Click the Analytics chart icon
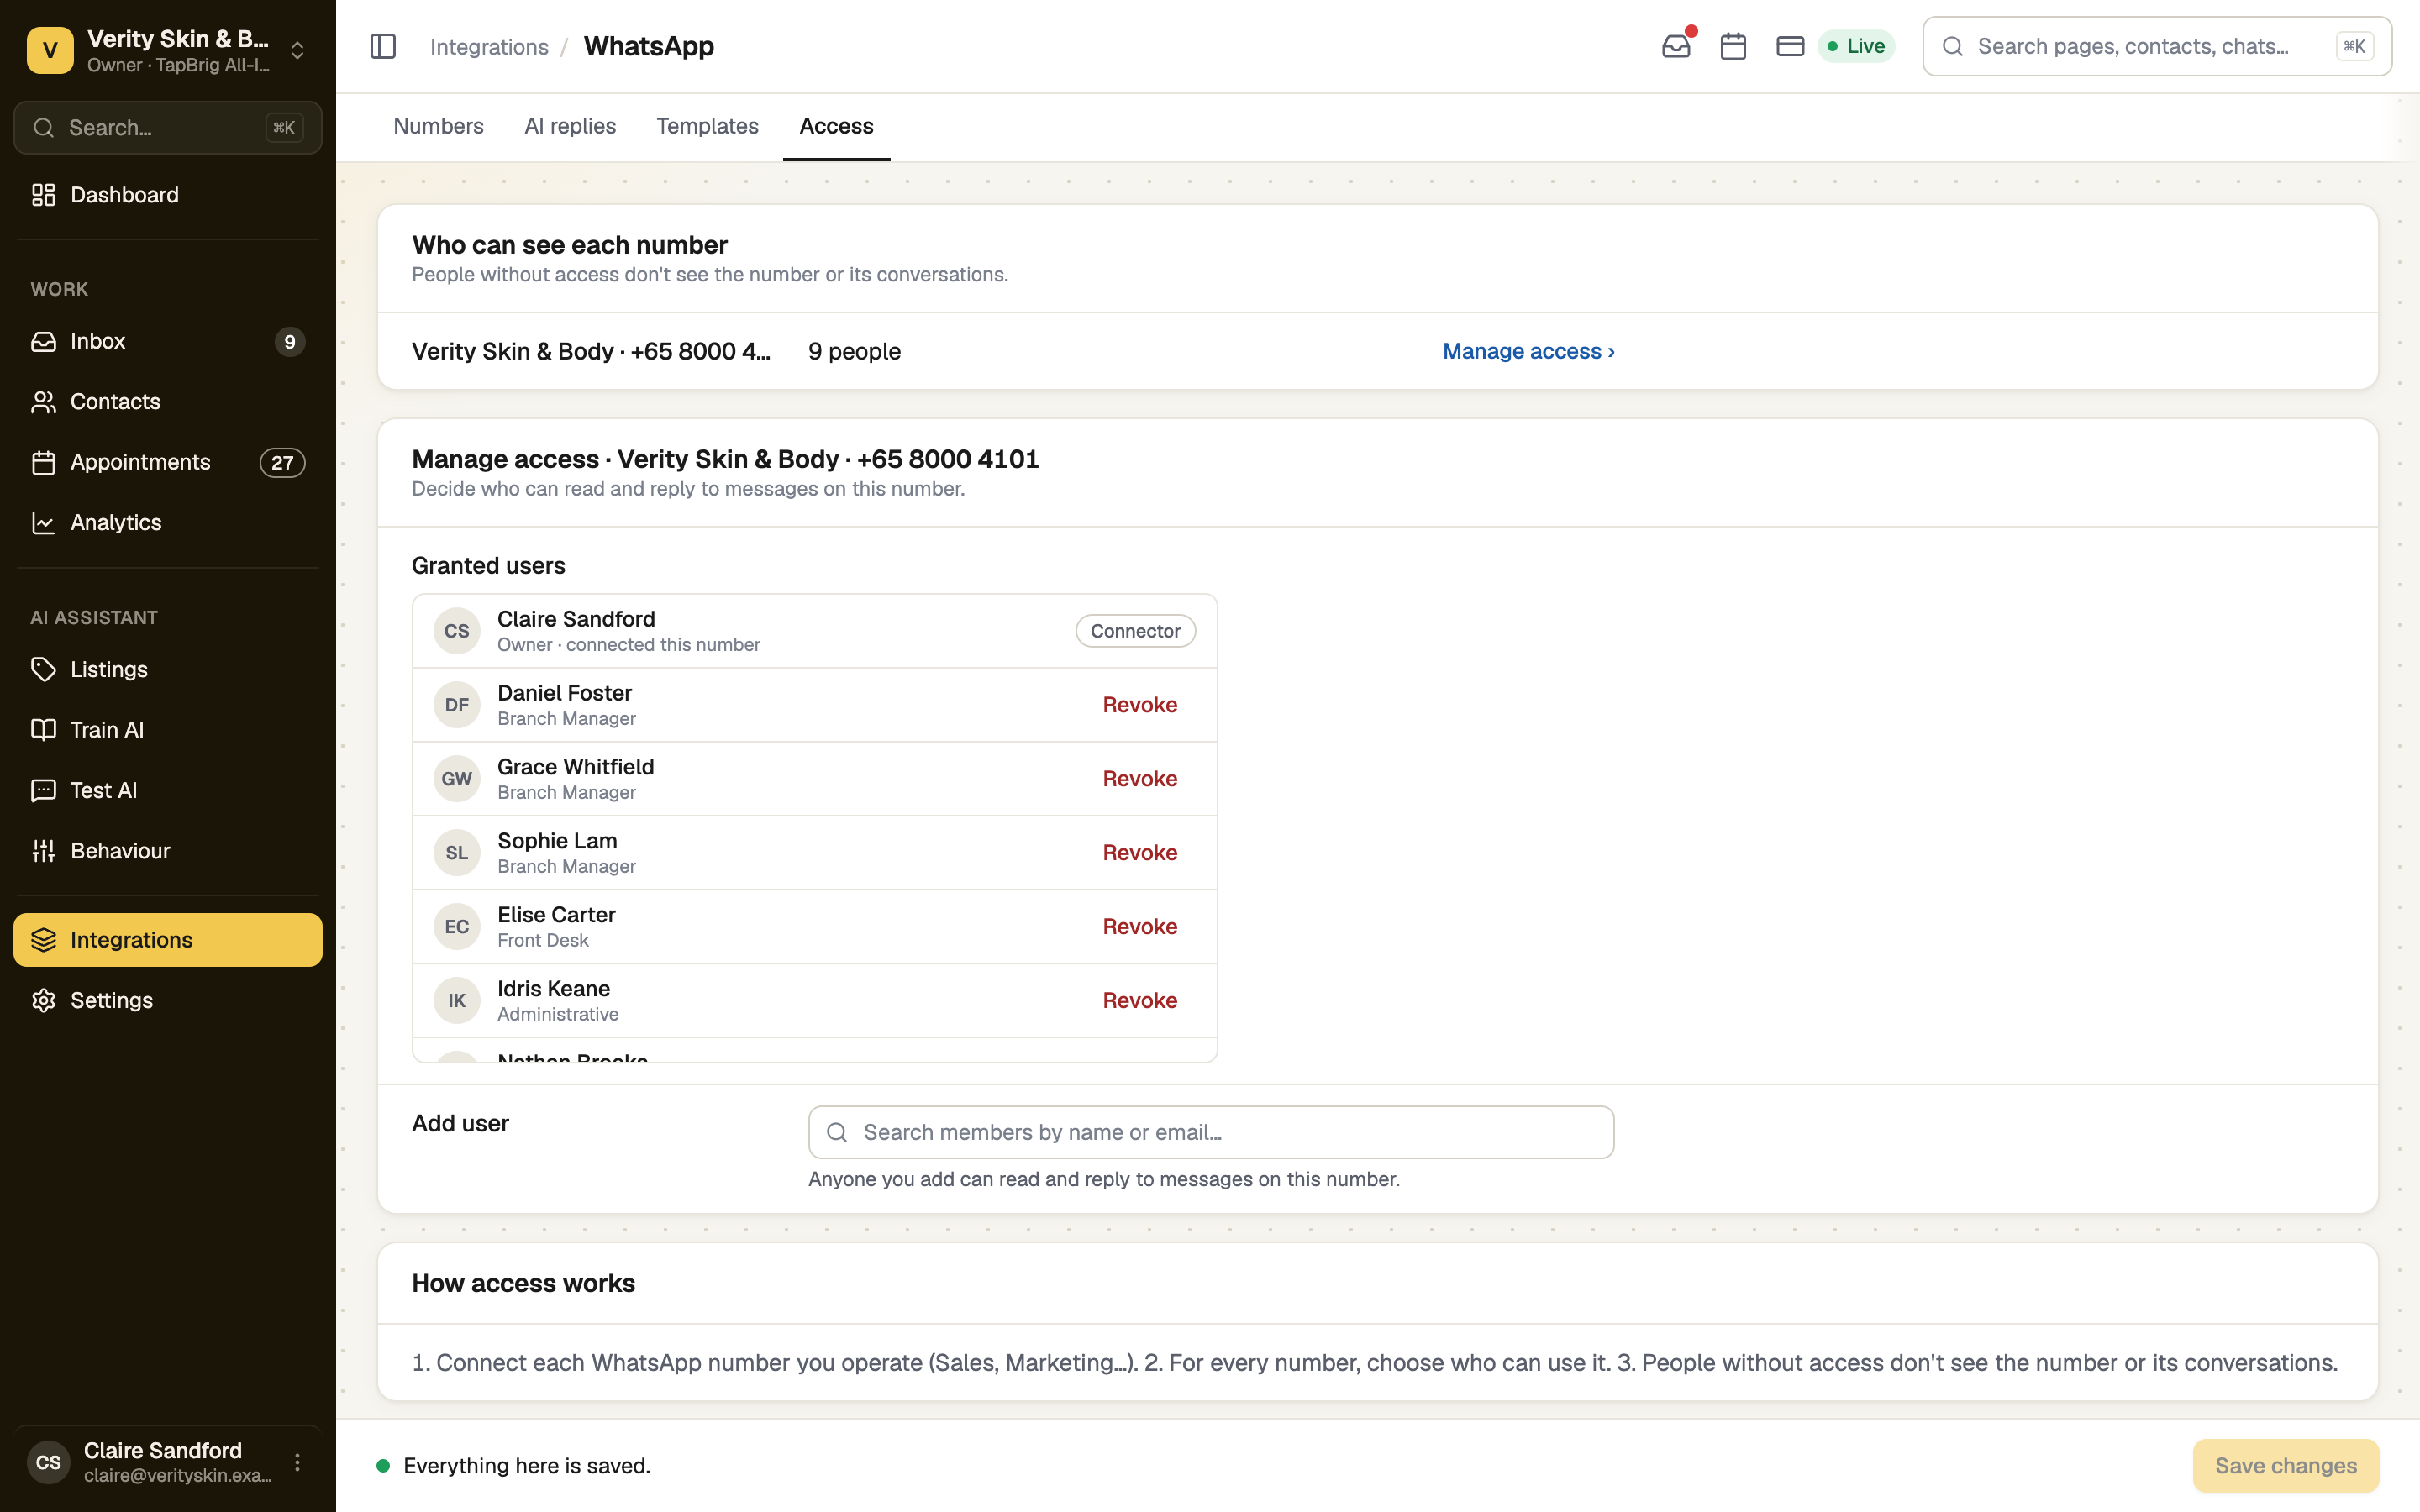 click(43, 523)
